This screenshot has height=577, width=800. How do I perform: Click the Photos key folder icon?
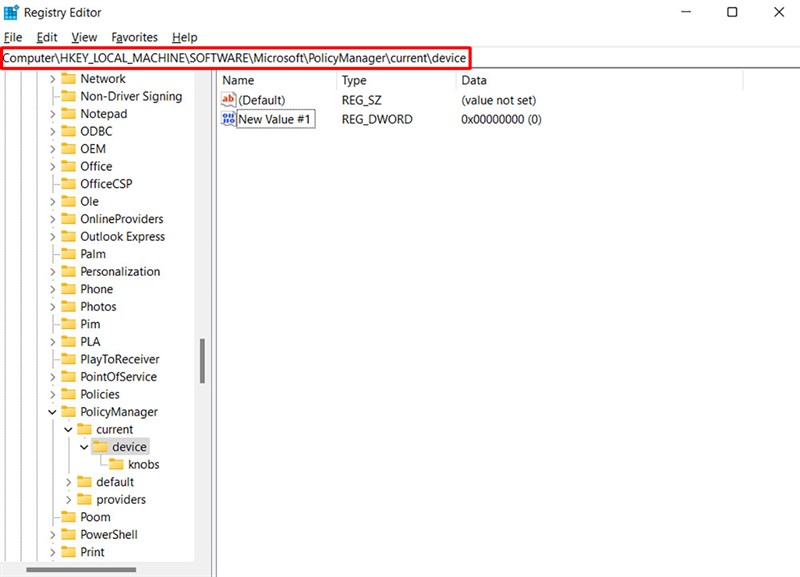67,306
